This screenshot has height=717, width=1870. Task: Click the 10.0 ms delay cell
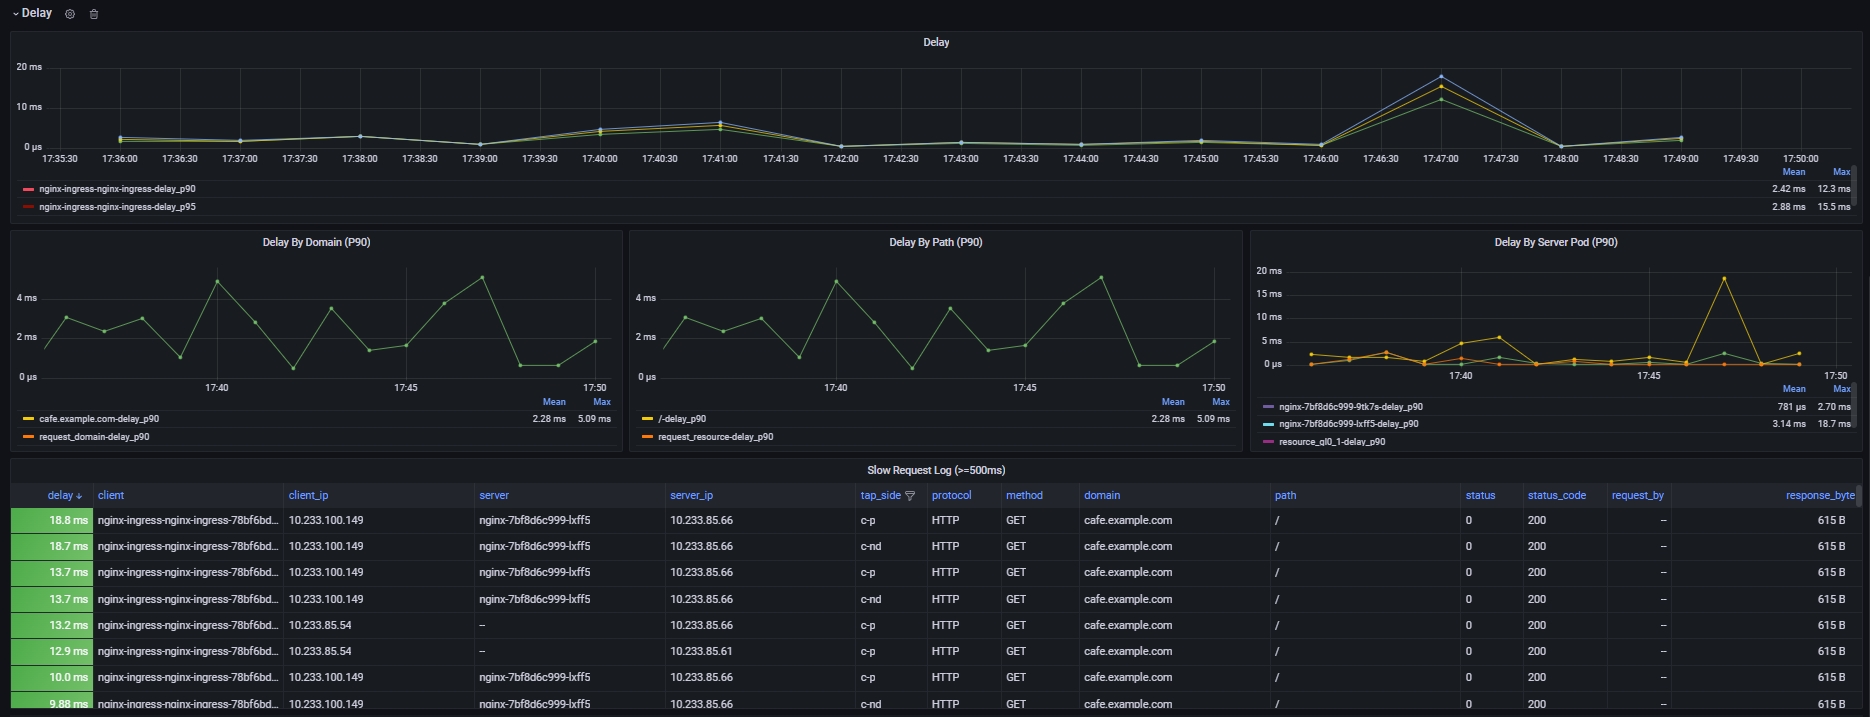[x=52, y=678]
